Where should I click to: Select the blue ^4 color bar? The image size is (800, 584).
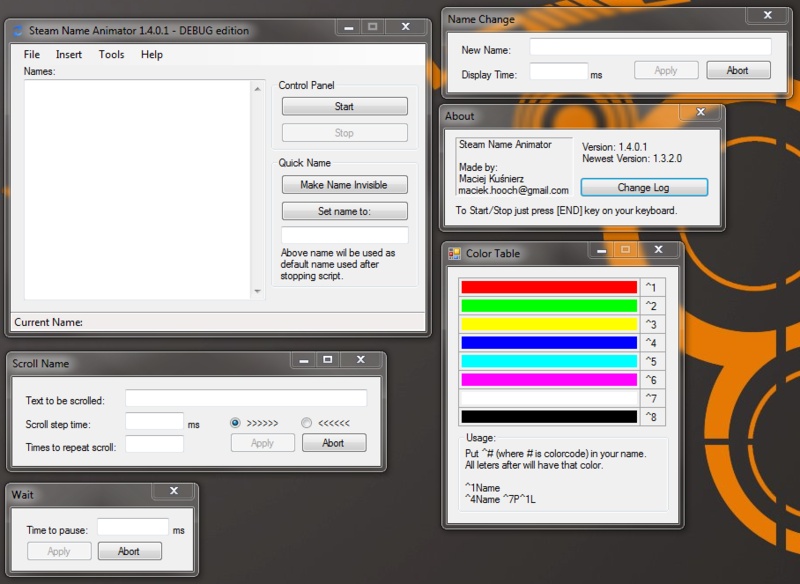pos(549,343)
